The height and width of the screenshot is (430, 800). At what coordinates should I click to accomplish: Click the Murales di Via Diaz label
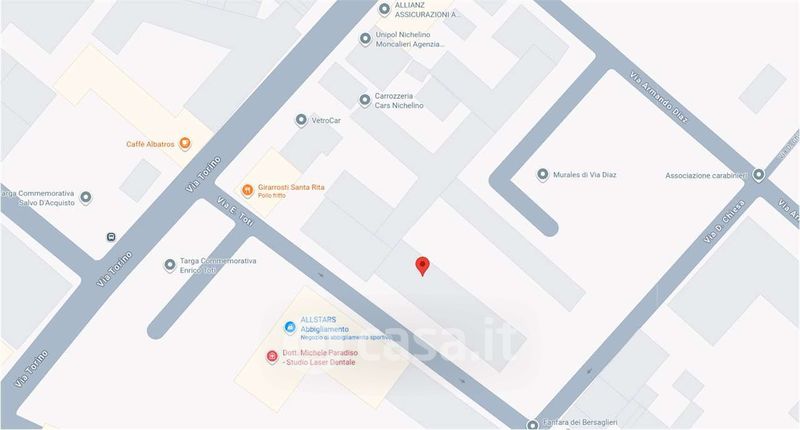click(585, 174)
